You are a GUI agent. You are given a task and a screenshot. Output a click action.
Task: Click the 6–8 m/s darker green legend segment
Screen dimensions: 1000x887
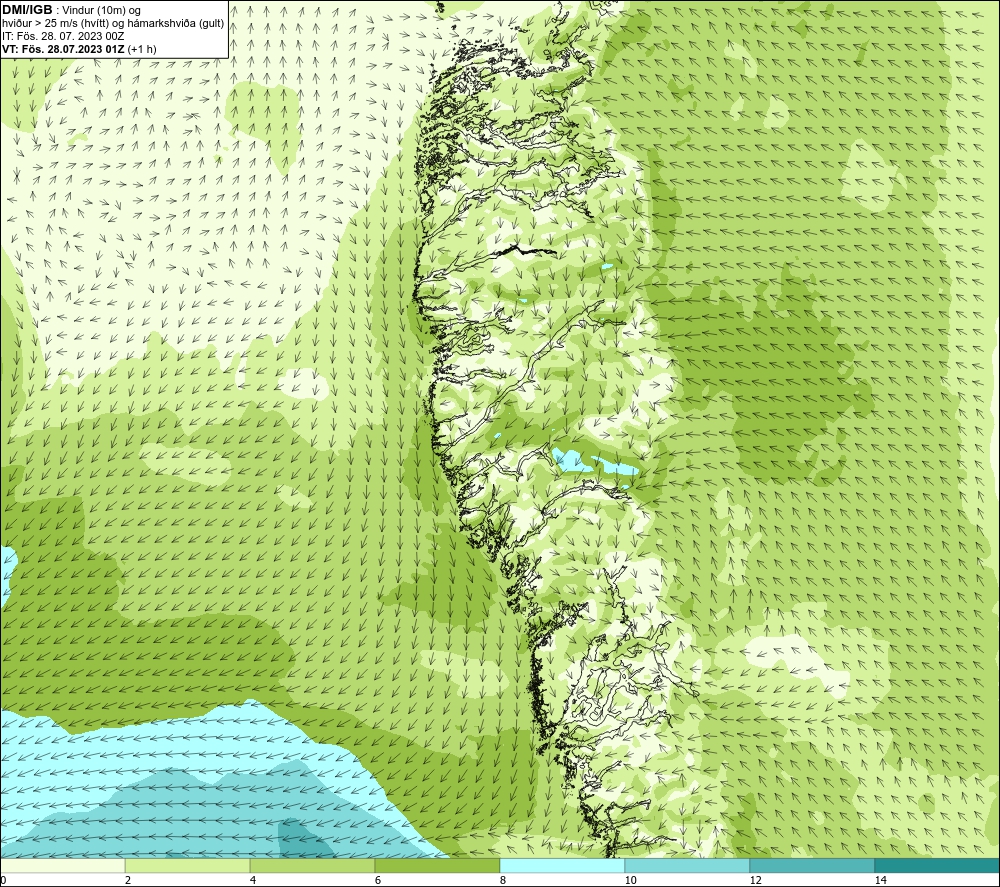click(438, 865)
